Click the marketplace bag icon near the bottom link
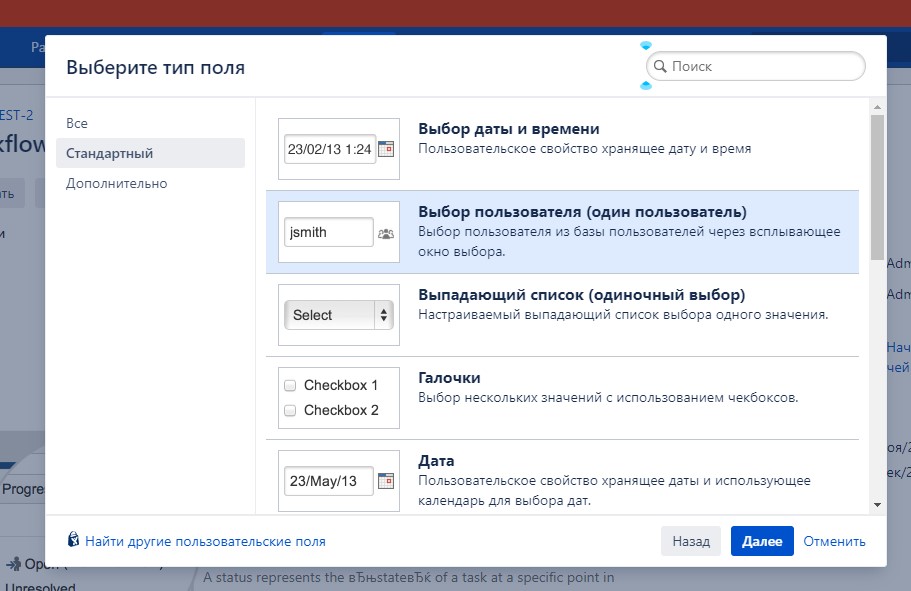 tap(73, 540)
